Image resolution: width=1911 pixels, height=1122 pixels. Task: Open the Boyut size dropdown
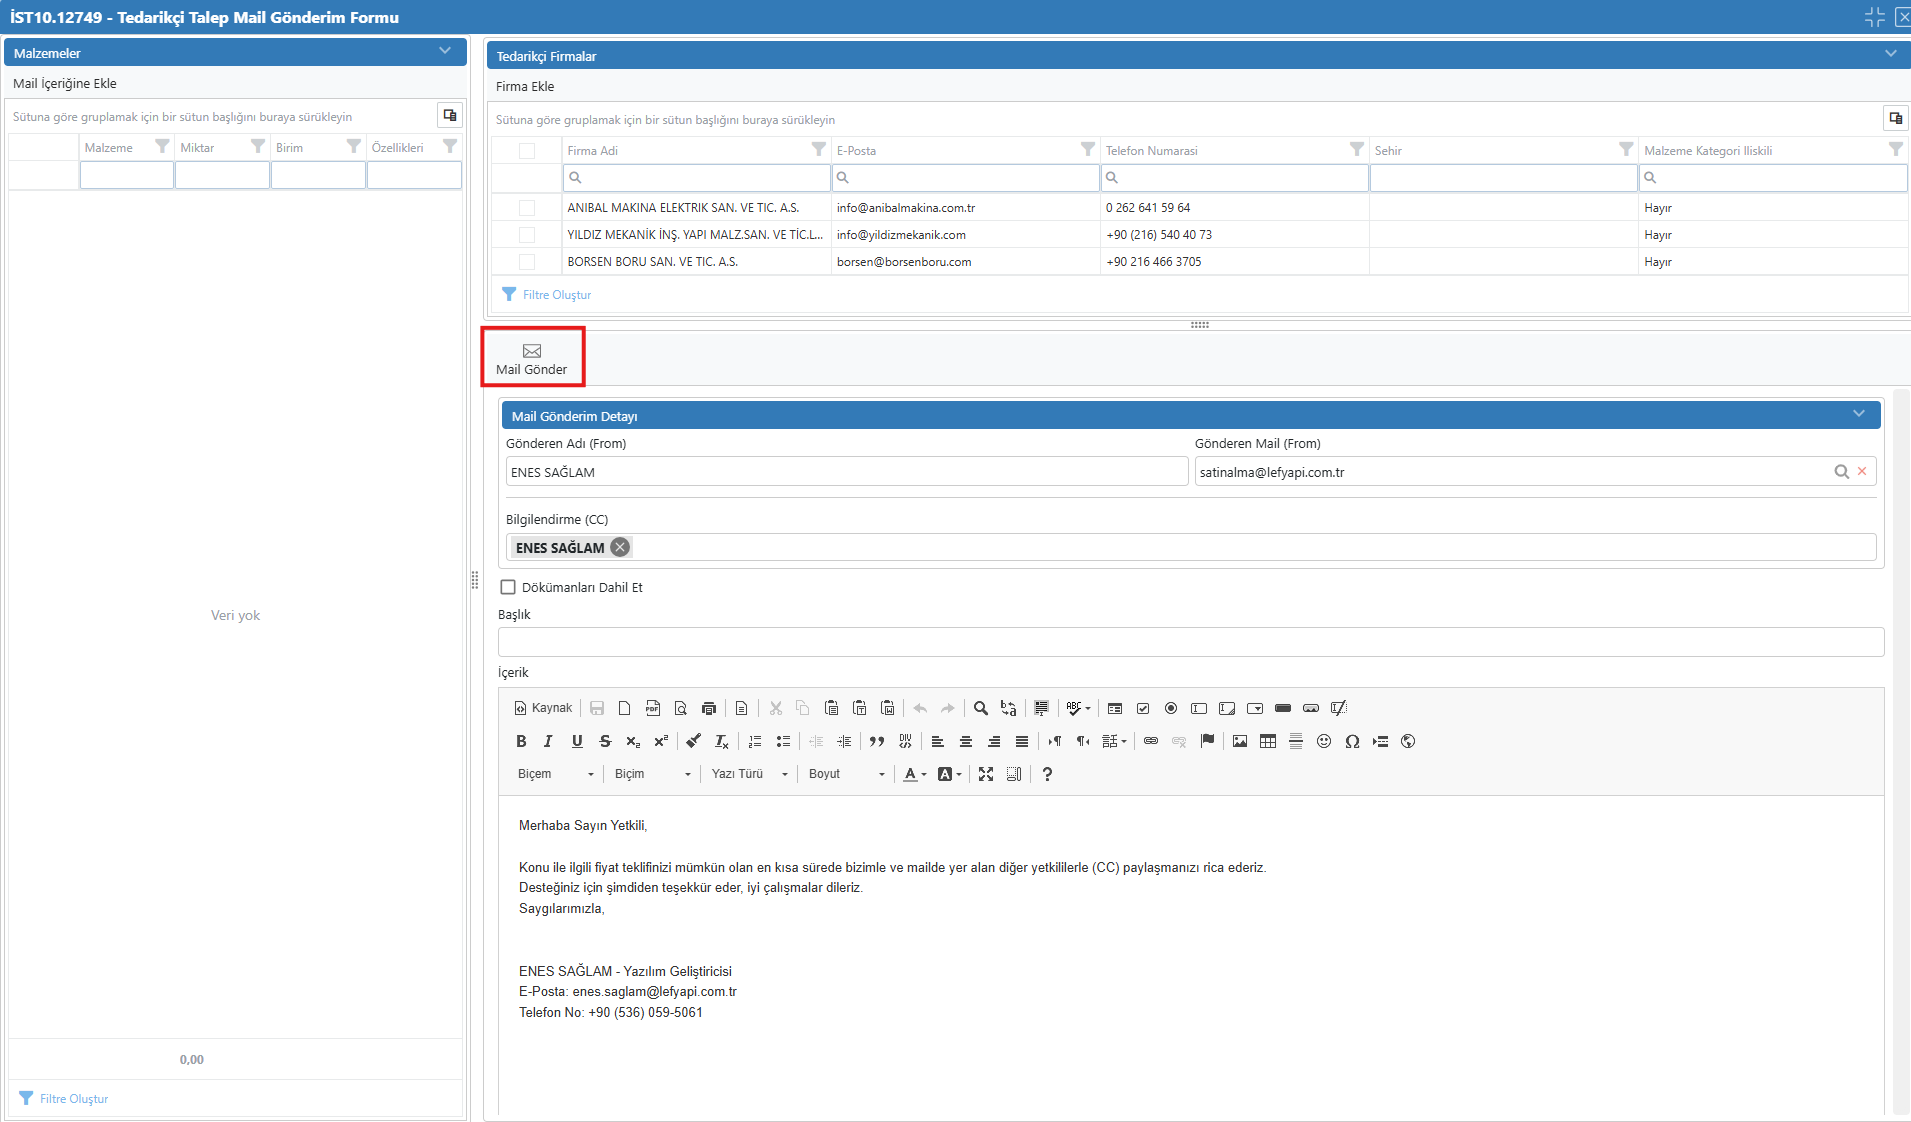click(x=846, y=774)
